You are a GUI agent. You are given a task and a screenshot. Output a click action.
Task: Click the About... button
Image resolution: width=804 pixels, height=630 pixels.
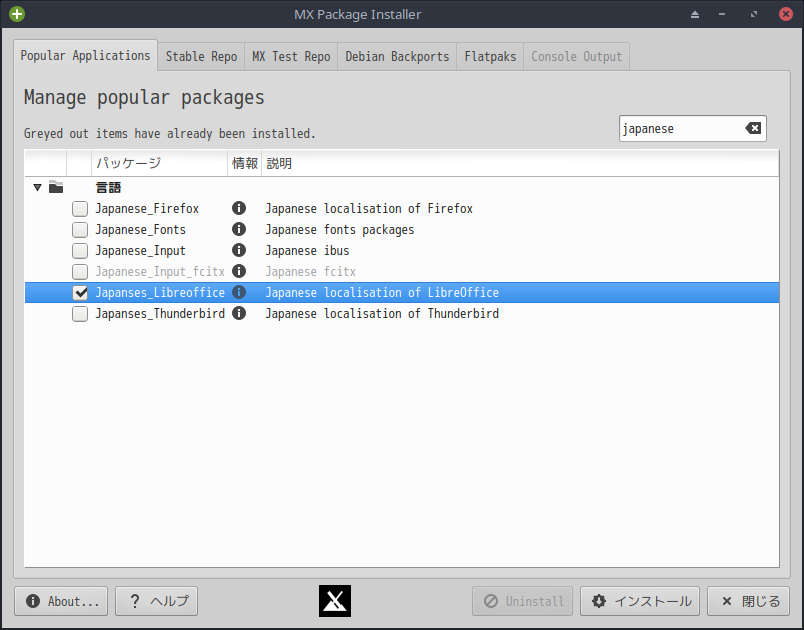point(61,601)
